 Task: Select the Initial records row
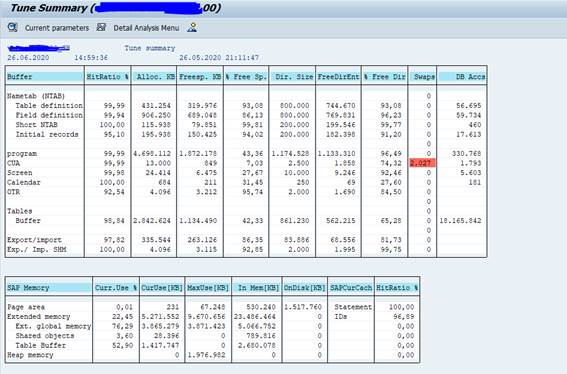[246, 135]
